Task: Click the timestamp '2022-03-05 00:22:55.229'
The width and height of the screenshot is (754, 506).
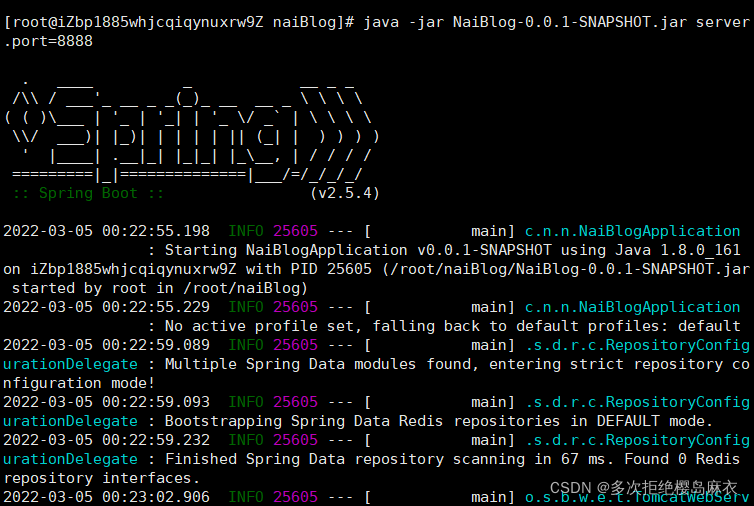Action: pos(107,307)
